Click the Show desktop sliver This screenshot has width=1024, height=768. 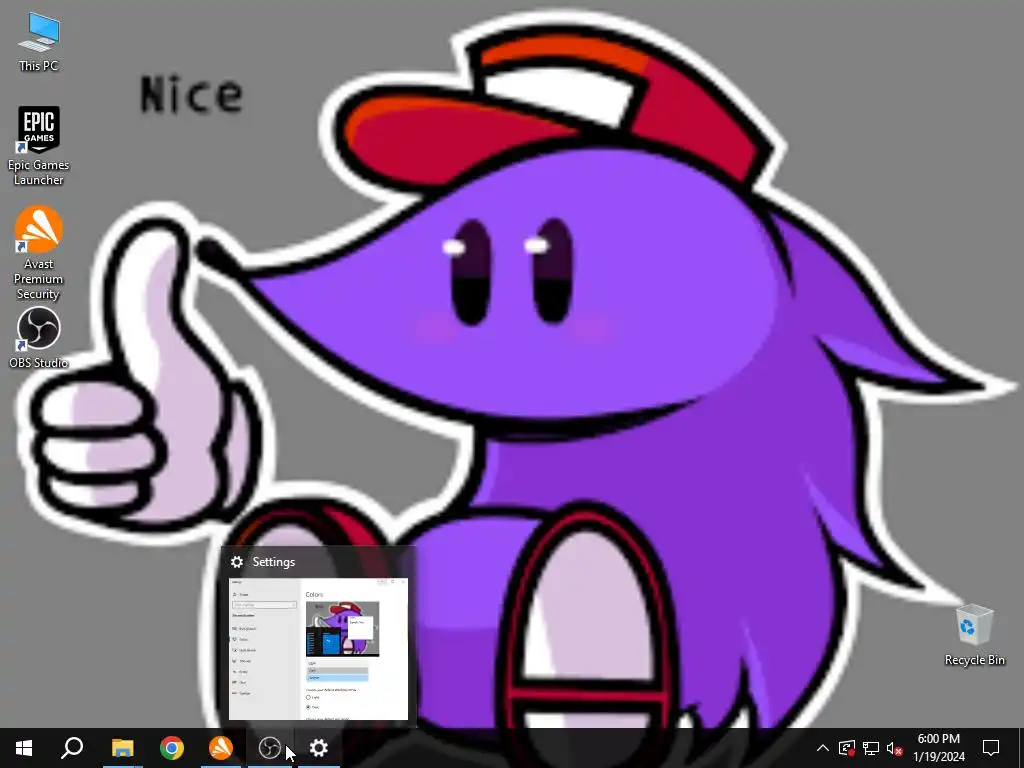[1021, 748]
